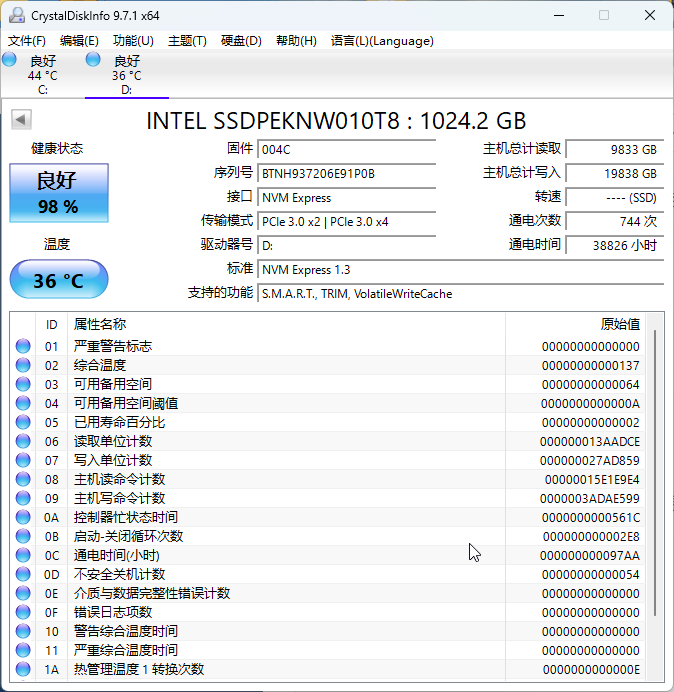This screenshot has height=692, width=674.
Task: Click status orb for 1A 热管理温度 1 转换次数
Action: [23, 669]
